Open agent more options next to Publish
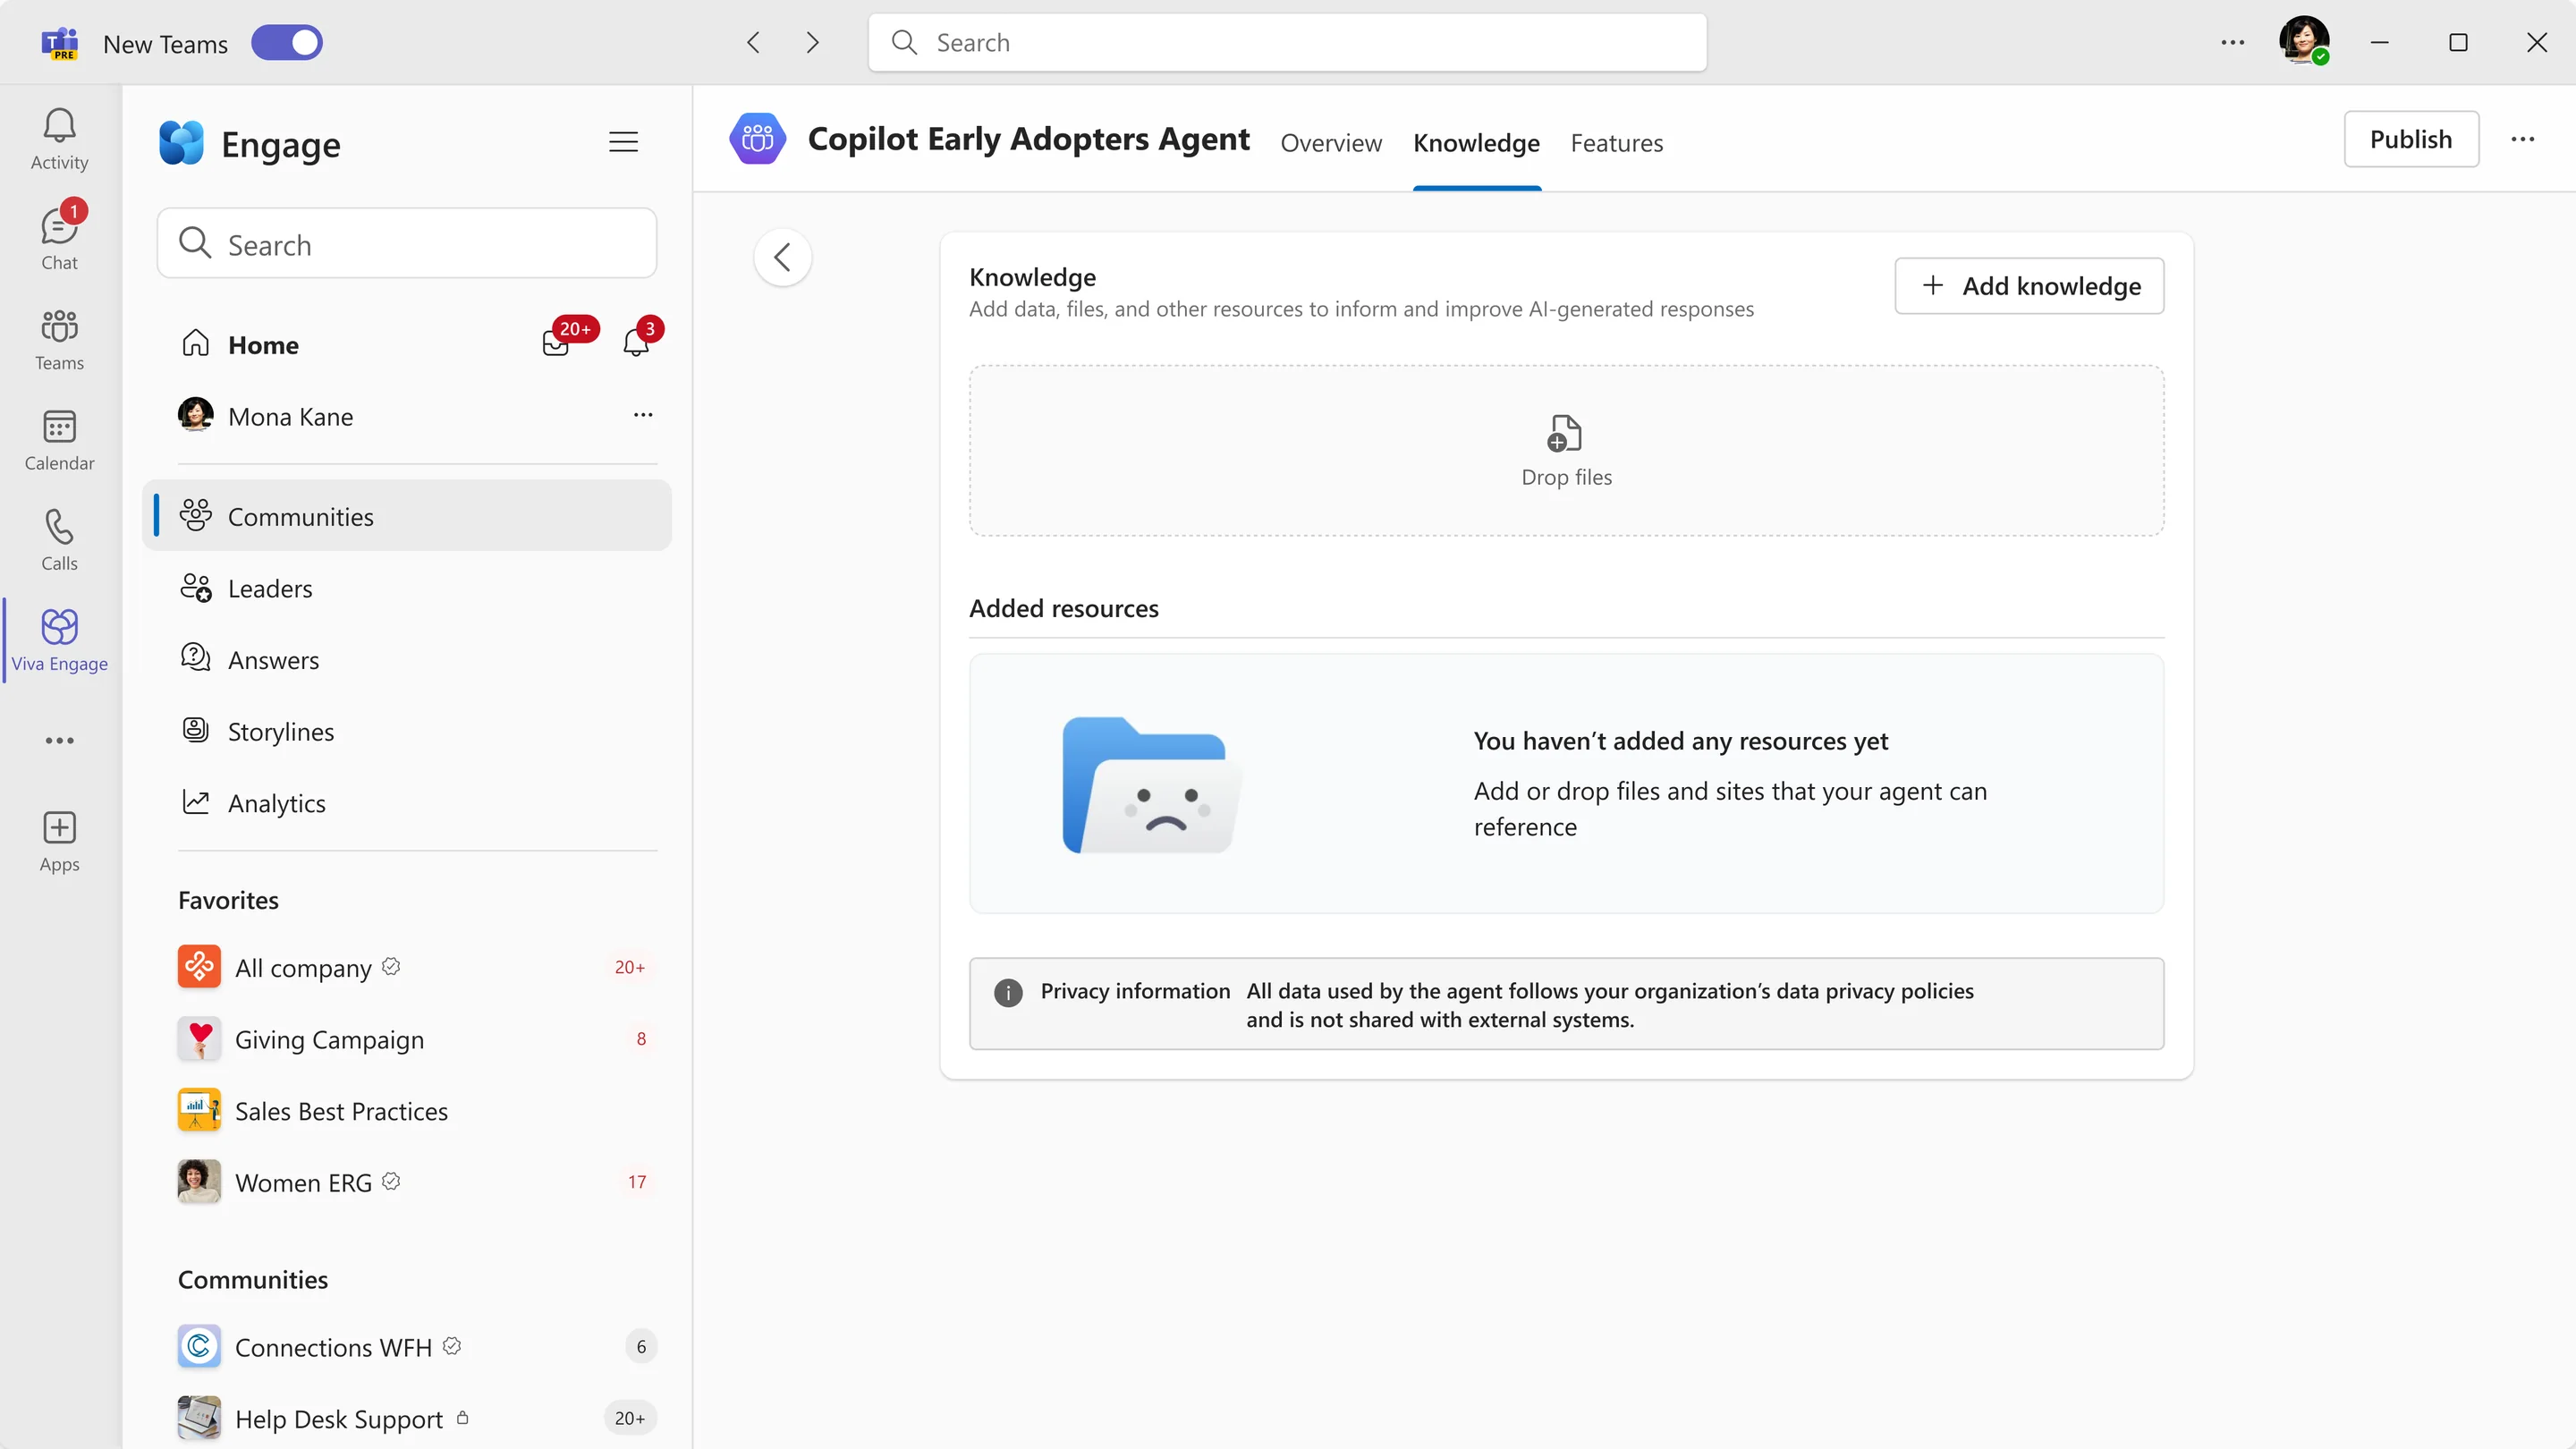Image resolution: width=2576 pixels, height=1449 pixels. click(x=2522, y=139)
